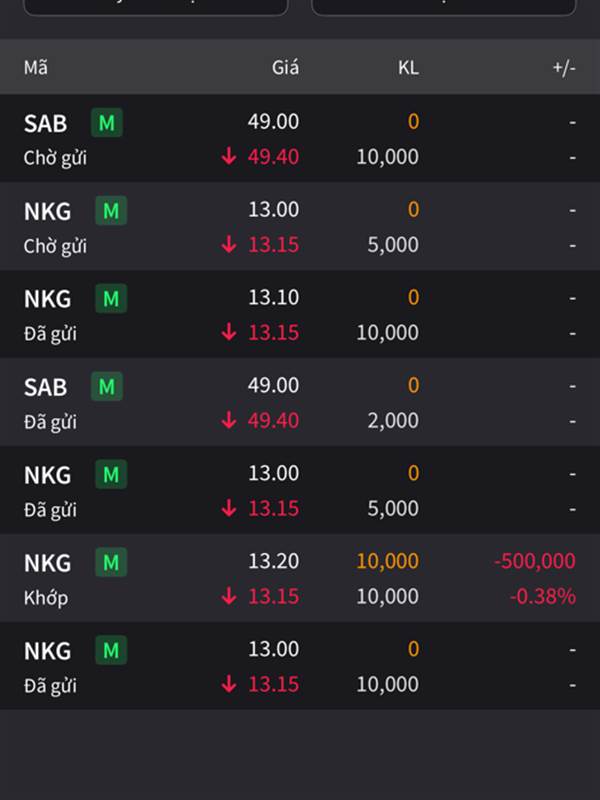Select the SAB Đã gửi order for 2,000
This screenshot has height=800, width=600.
[300, 403]
